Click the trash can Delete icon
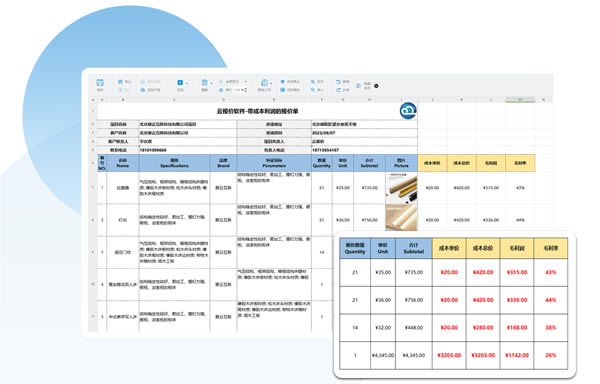The height and width of the screenshot is (384, 600). click(x=205, y=83)
